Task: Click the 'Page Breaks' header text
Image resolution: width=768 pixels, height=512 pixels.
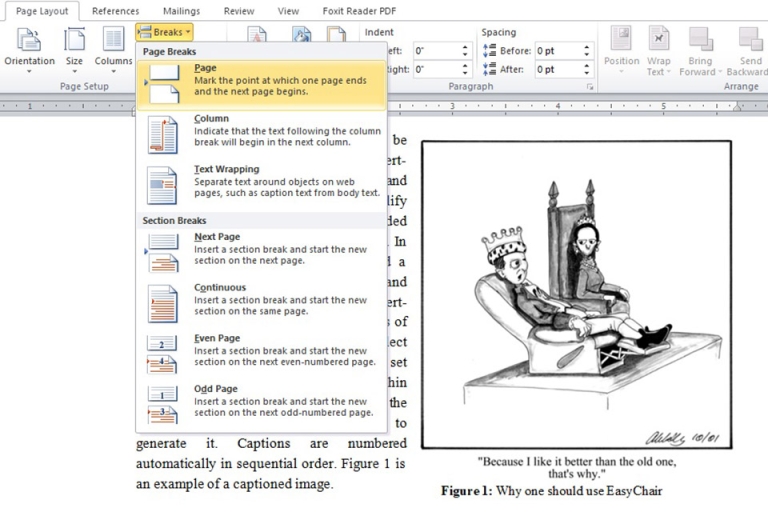Action: click(169, 51)
